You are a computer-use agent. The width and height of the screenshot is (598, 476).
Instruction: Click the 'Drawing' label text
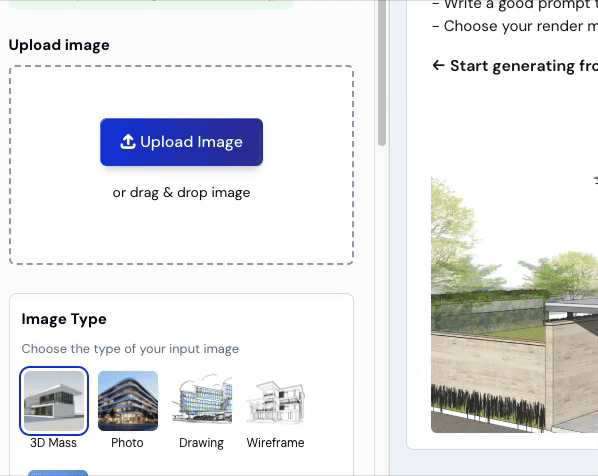(x=201, y=443)
